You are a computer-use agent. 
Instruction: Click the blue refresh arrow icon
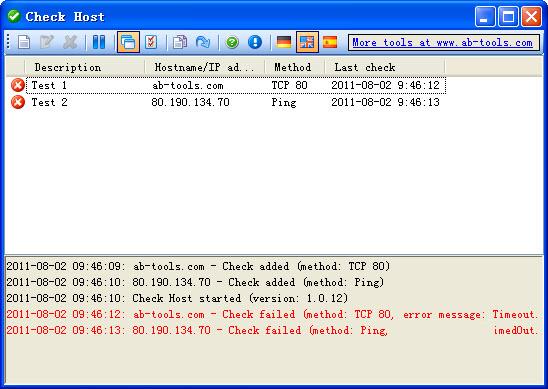click(203, 42)
